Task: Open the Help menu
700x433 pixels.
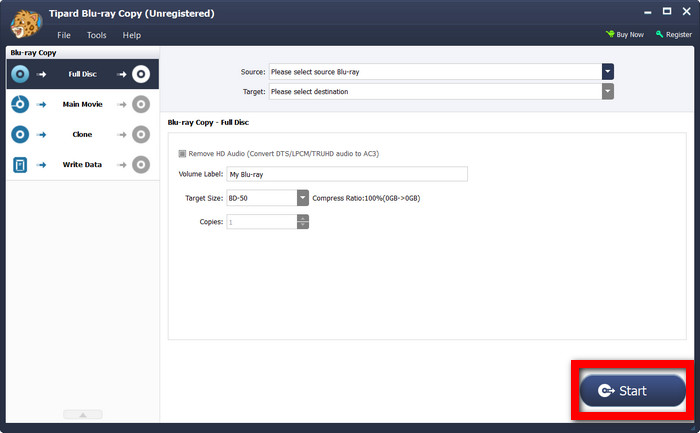Action: coord(132,35)
